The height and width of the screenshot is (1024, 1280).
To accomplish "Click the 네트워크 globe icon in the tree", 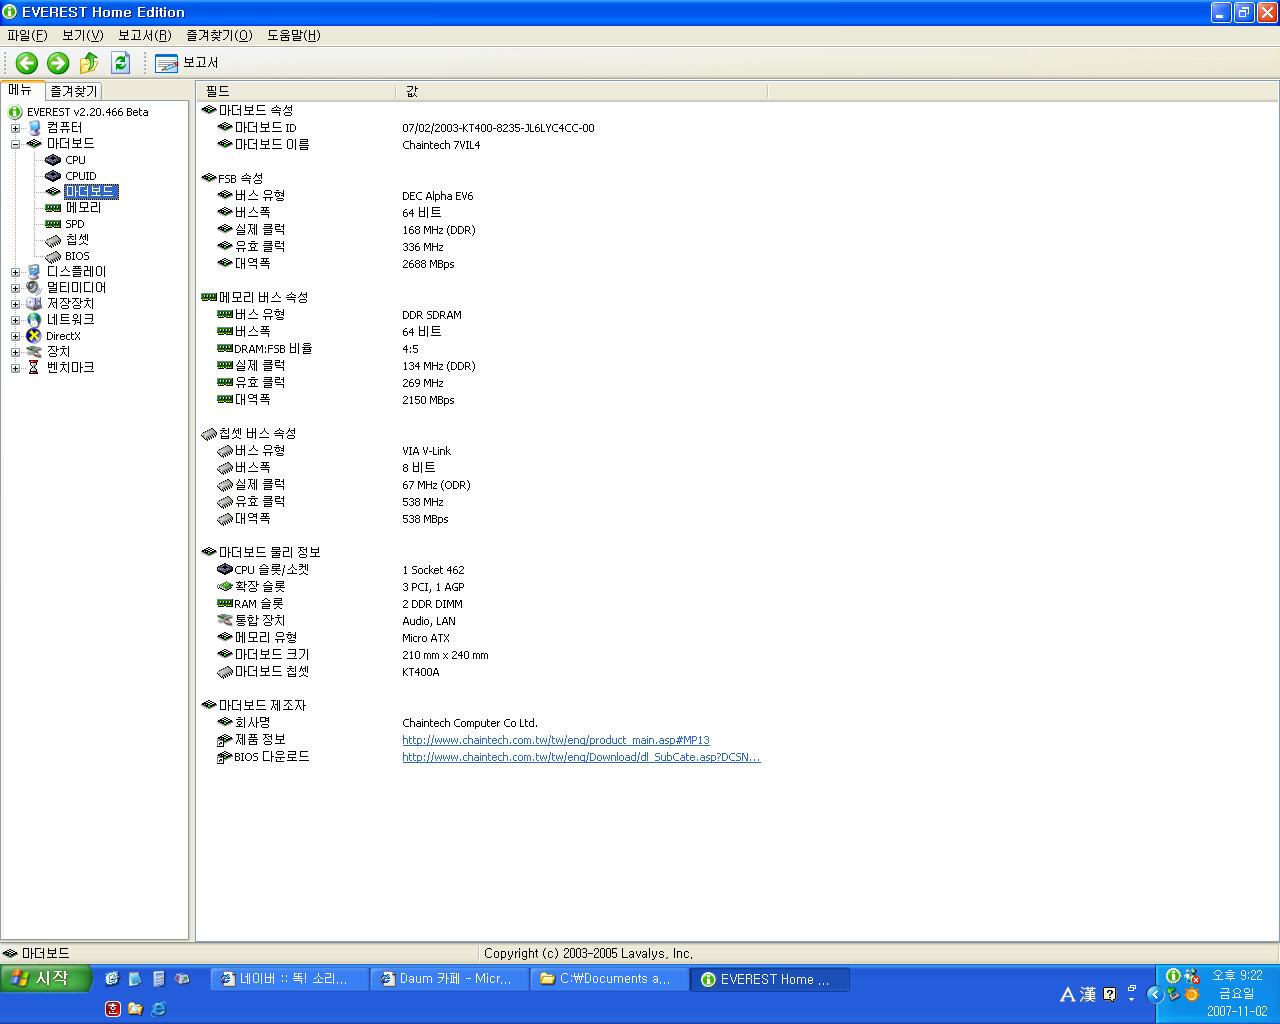I will 34,320.
